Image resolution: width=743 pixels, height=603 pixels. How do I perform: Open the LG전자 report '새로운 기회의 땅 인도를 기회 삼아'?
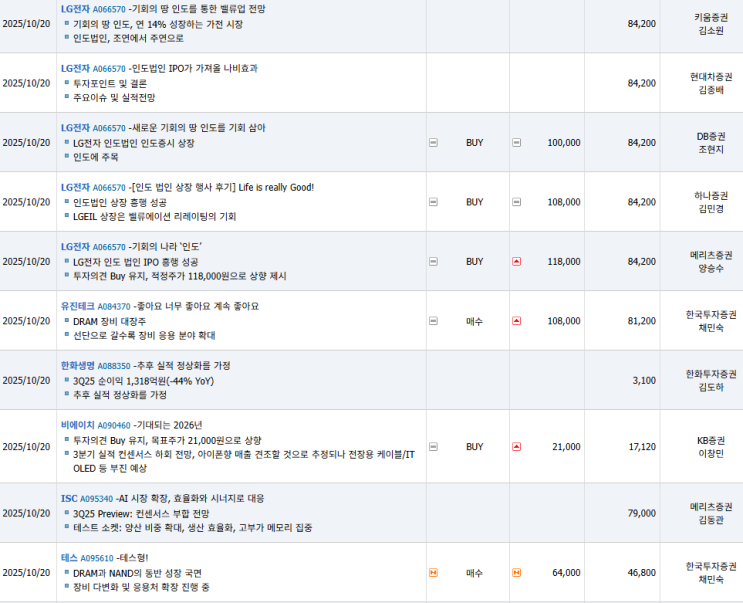coord(200,128)
